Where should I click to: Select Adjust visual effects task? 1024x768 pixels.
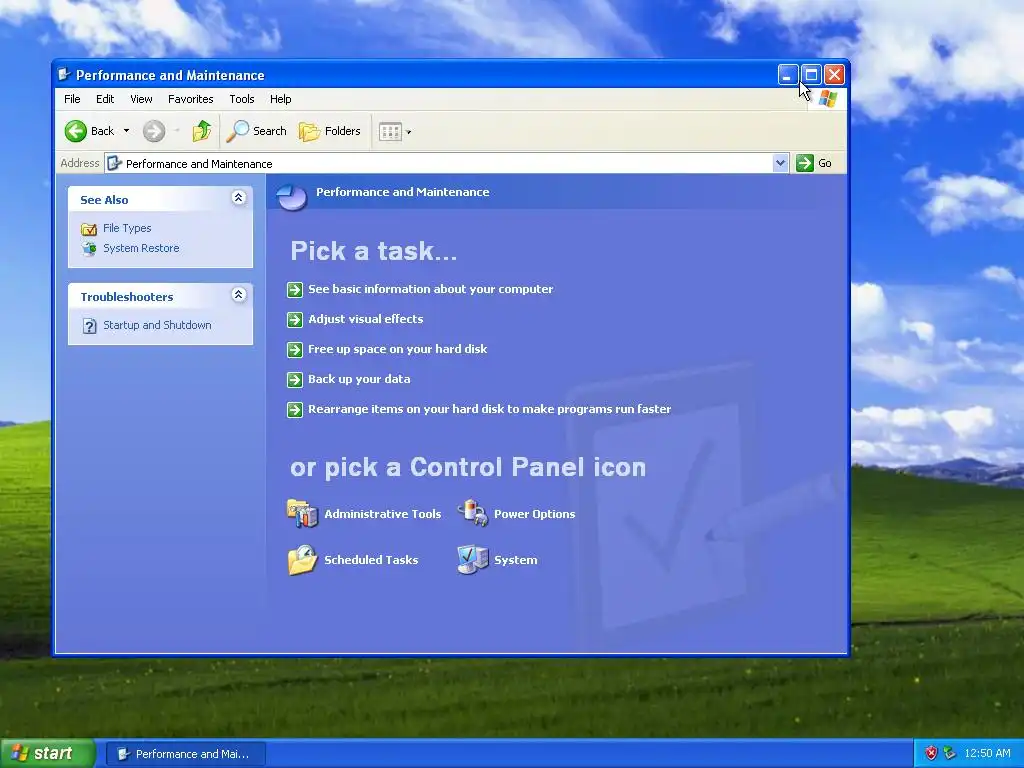(x=366, y=319)
